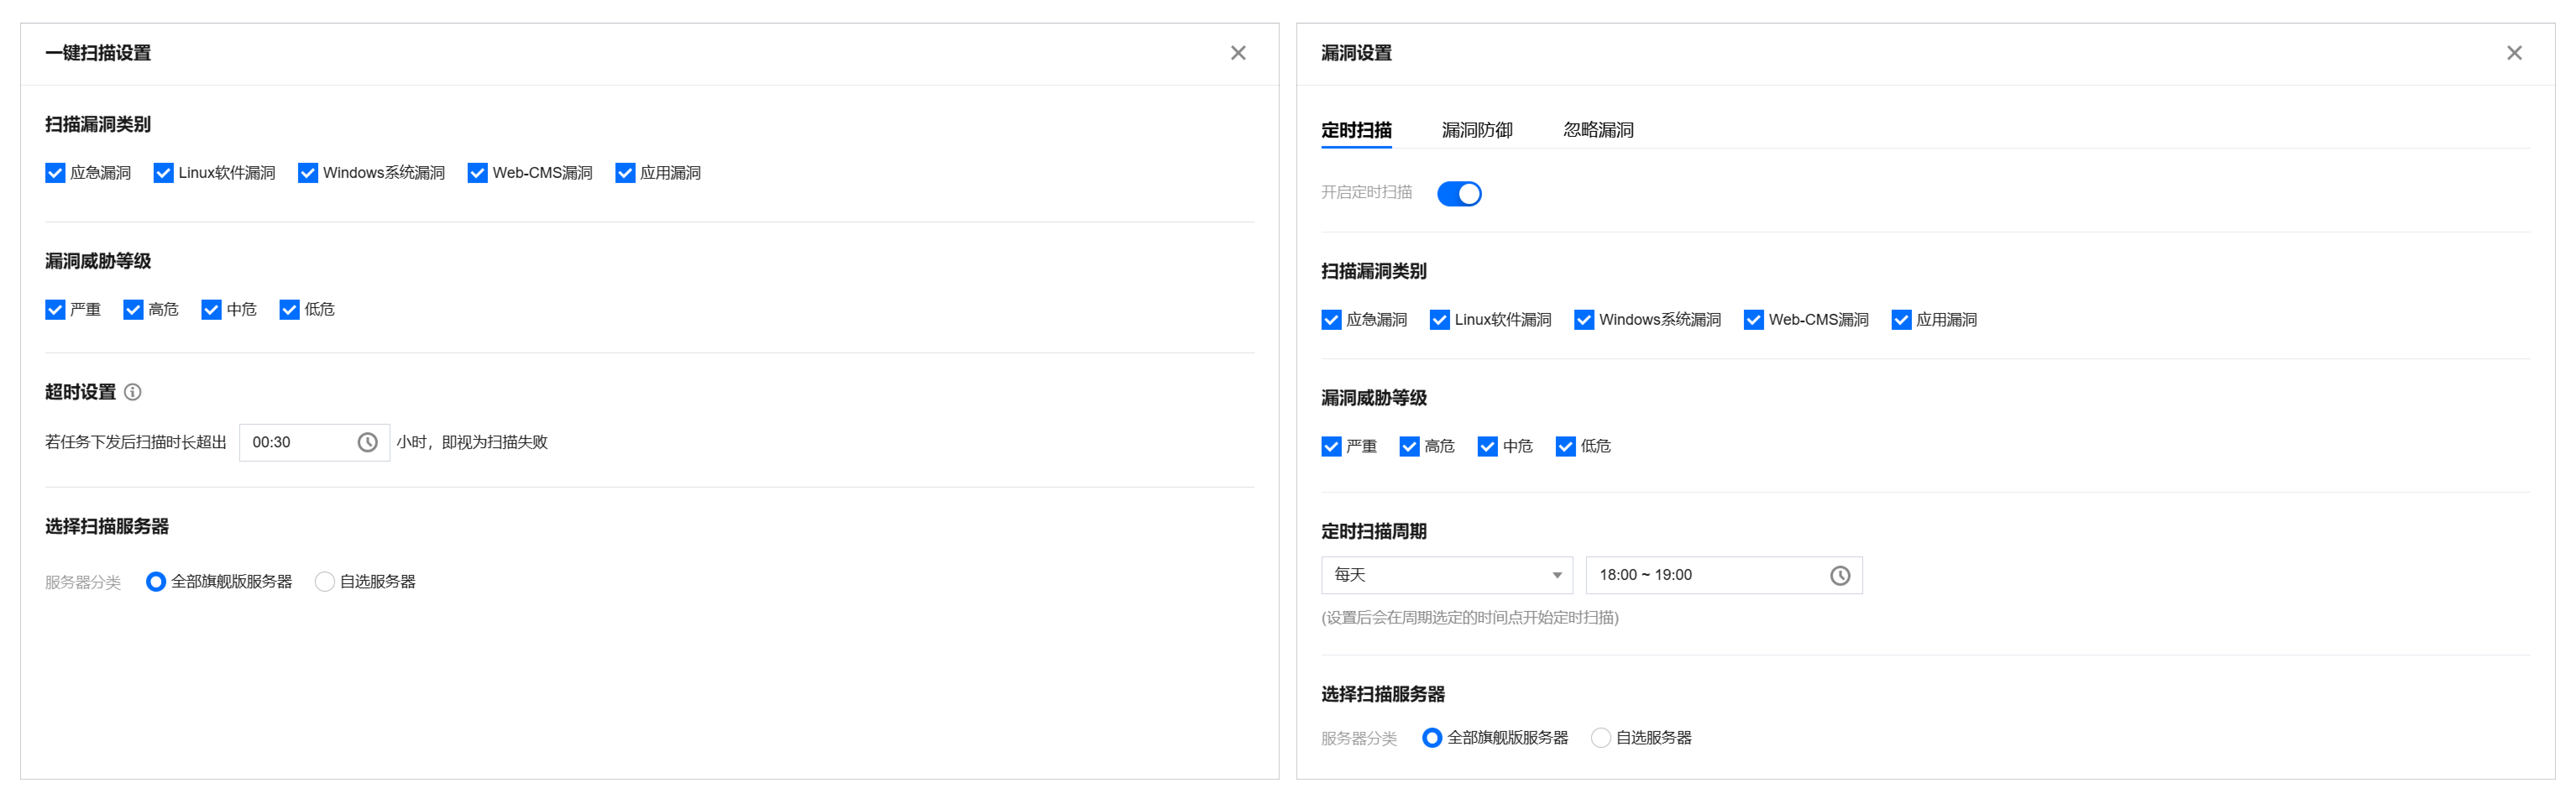Click the 漏洞设置 dialog title

tap(1356, 53)
